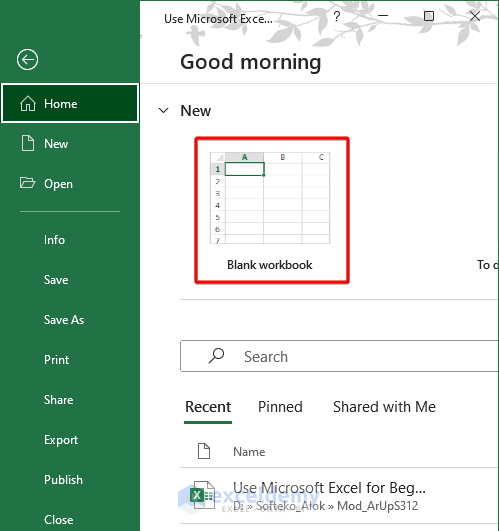The height and width of the screenshot is (531, 499).
Task: Maximize the Excel window
Action: pos(429,16)
